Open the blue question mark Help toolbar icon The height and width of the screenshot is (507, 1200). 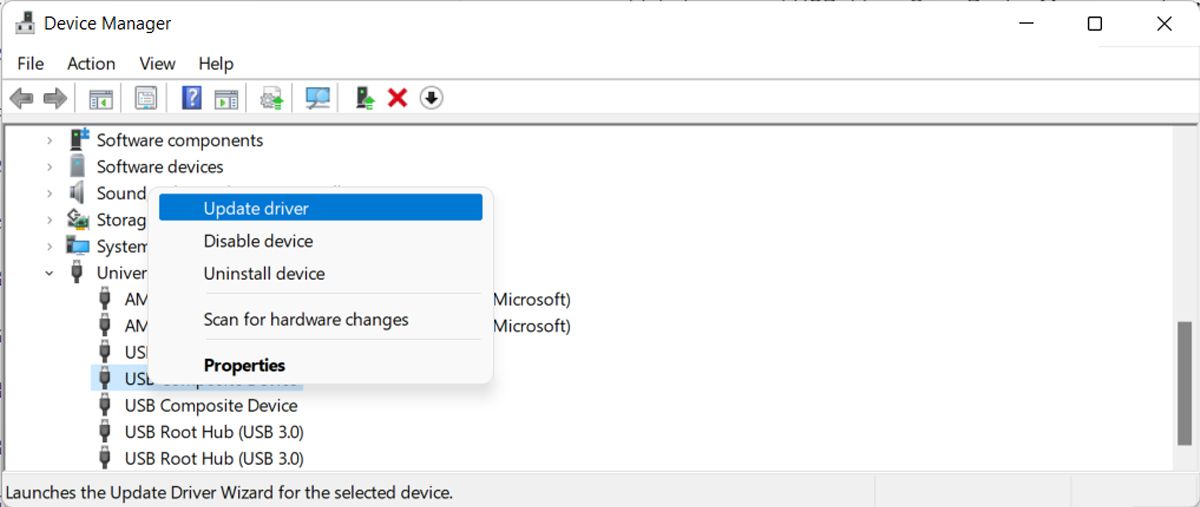coord(192,98)
